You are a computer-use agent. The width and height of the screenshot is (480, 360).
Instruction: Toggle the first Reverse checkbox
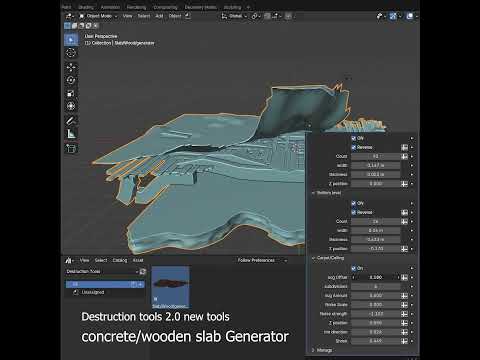(354, 147)
